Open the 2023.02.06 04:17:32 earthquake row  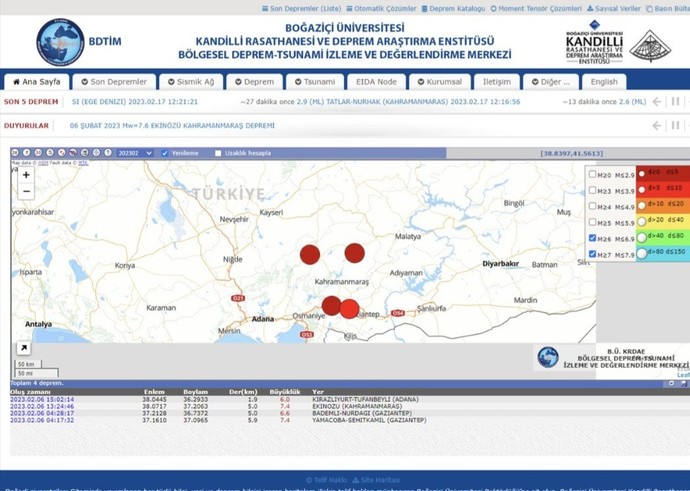coord(350,420)
